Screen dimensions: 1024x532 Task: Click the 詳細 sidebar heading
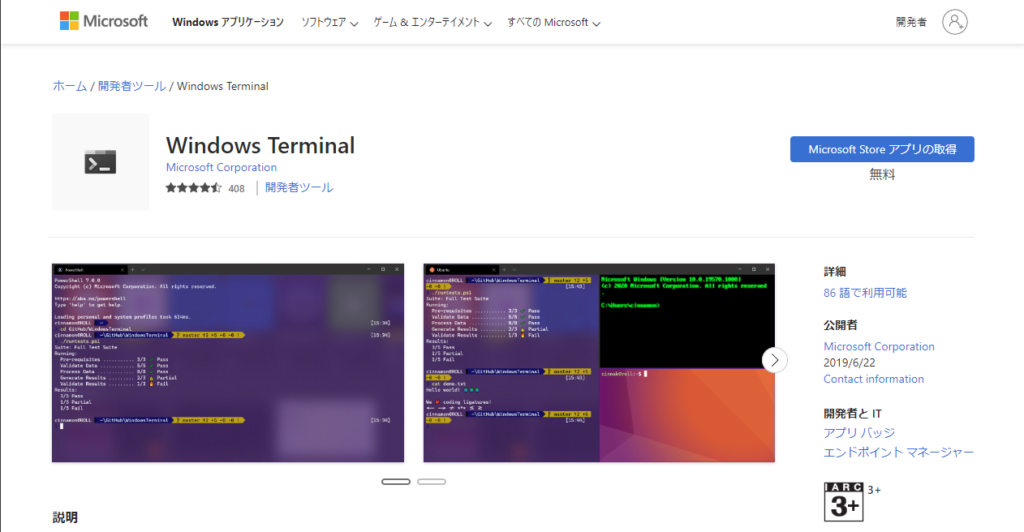click(835, 272)
